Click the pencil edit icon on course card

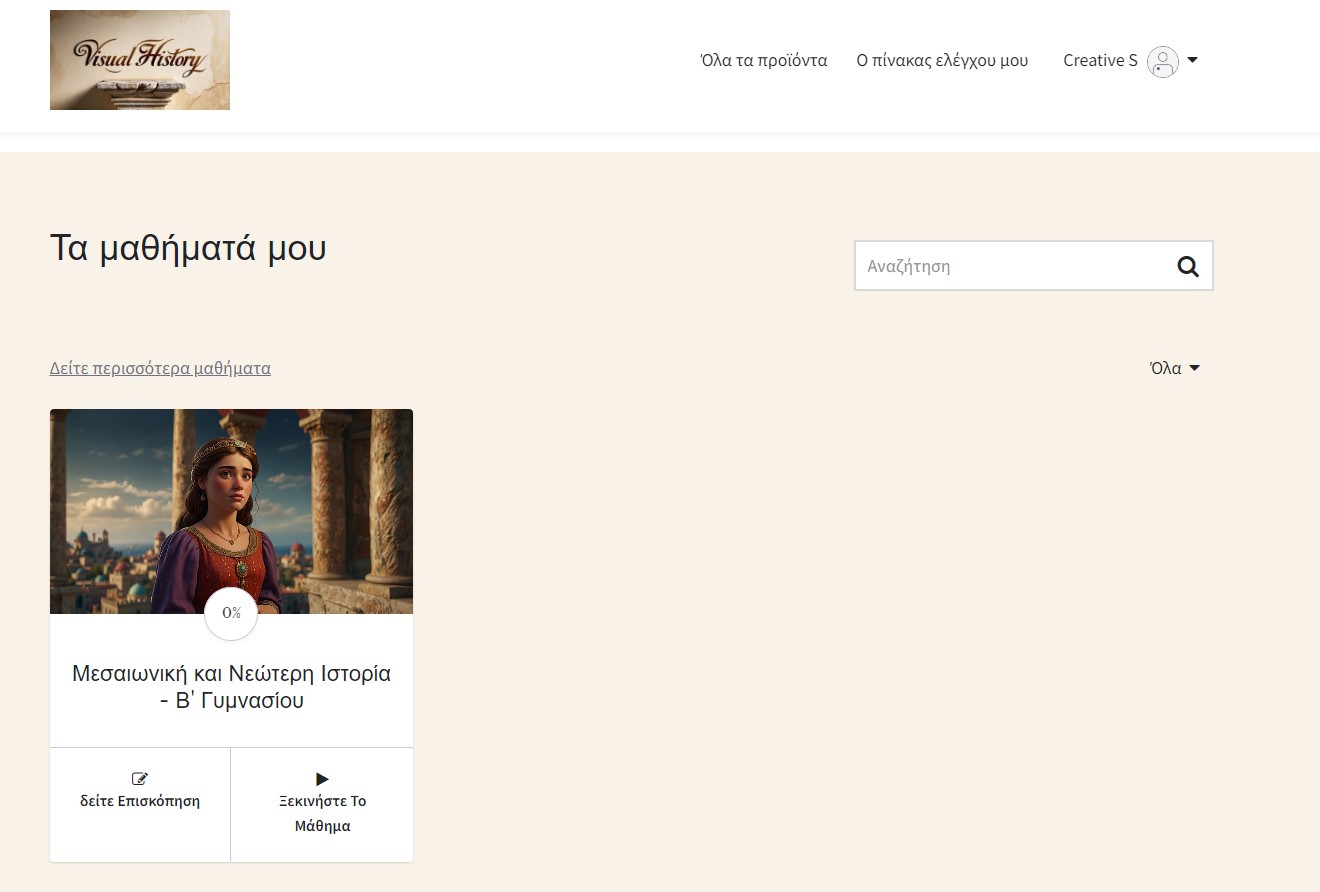click(x=140, y=779)
